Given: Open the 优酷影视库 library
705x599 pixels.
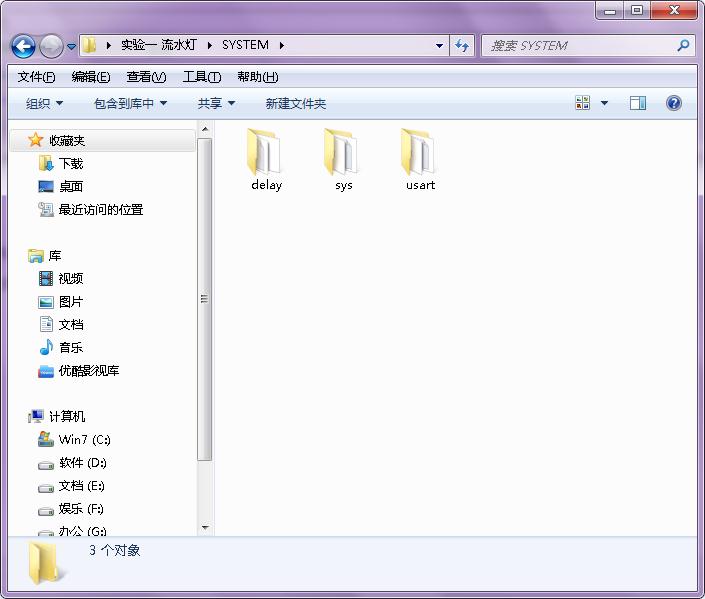Looking at the screenshot, I should [89, 371].
